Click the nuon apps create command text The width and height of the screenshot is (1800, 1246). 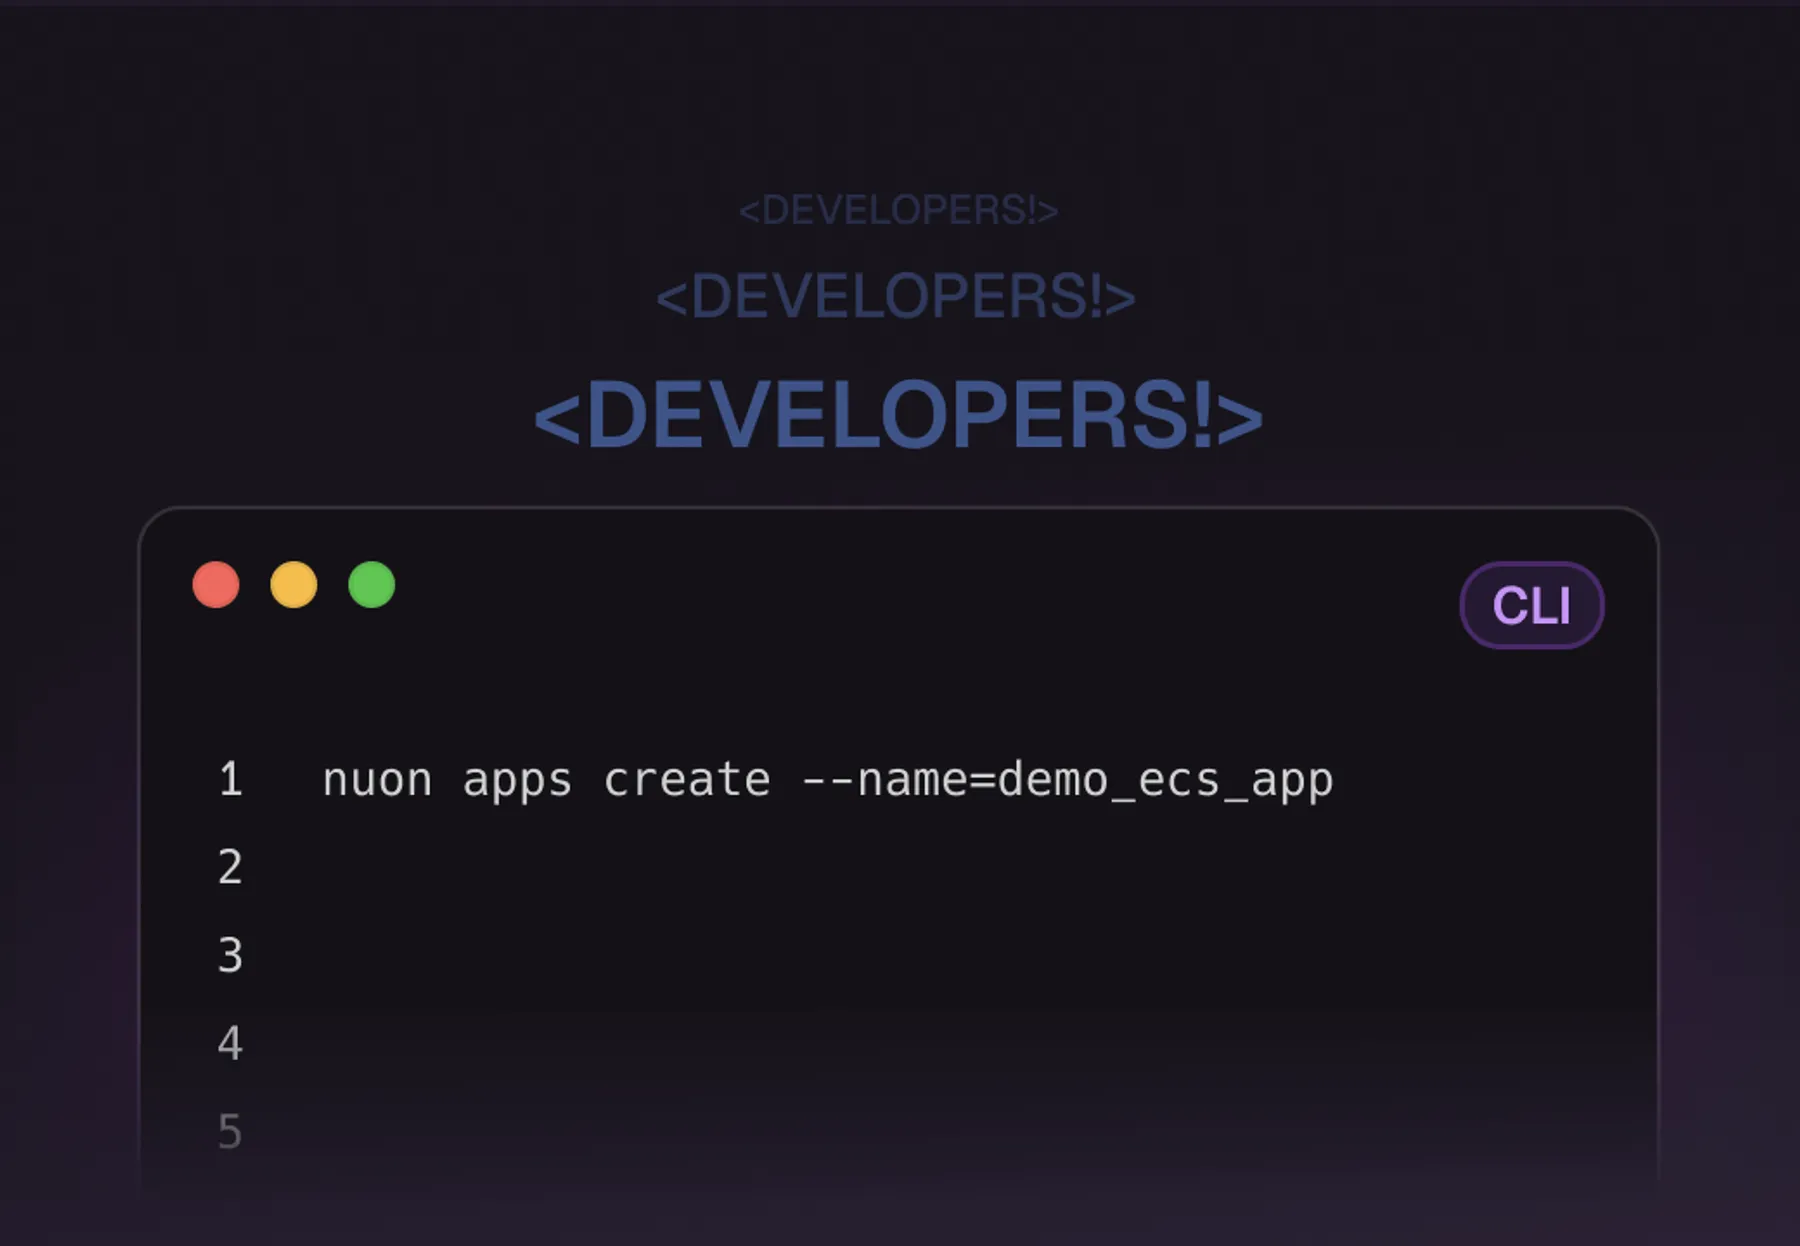(828, 781)
